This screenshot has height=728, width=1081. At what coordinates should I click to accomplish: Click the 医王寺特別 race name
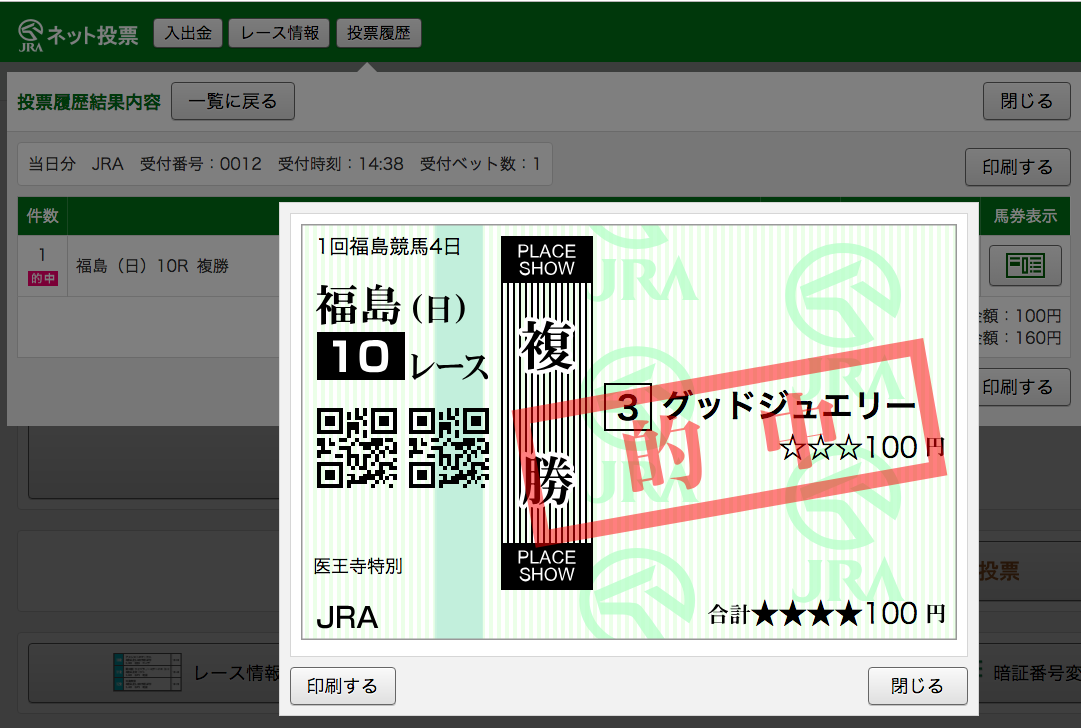pyautogui.click(x=358, y=567)
